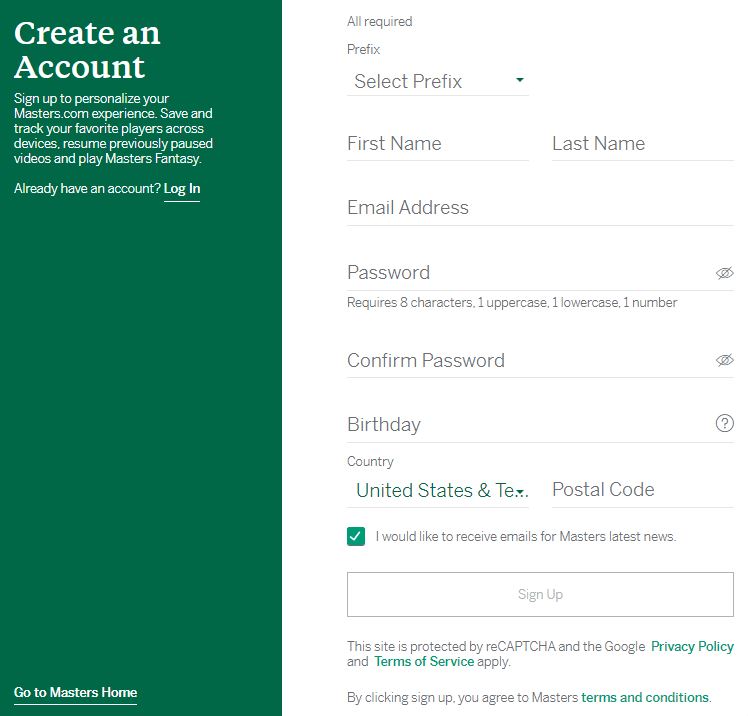748x716 pixels.
Task: Click the Postal Code input field
Action: coord(643,490)
